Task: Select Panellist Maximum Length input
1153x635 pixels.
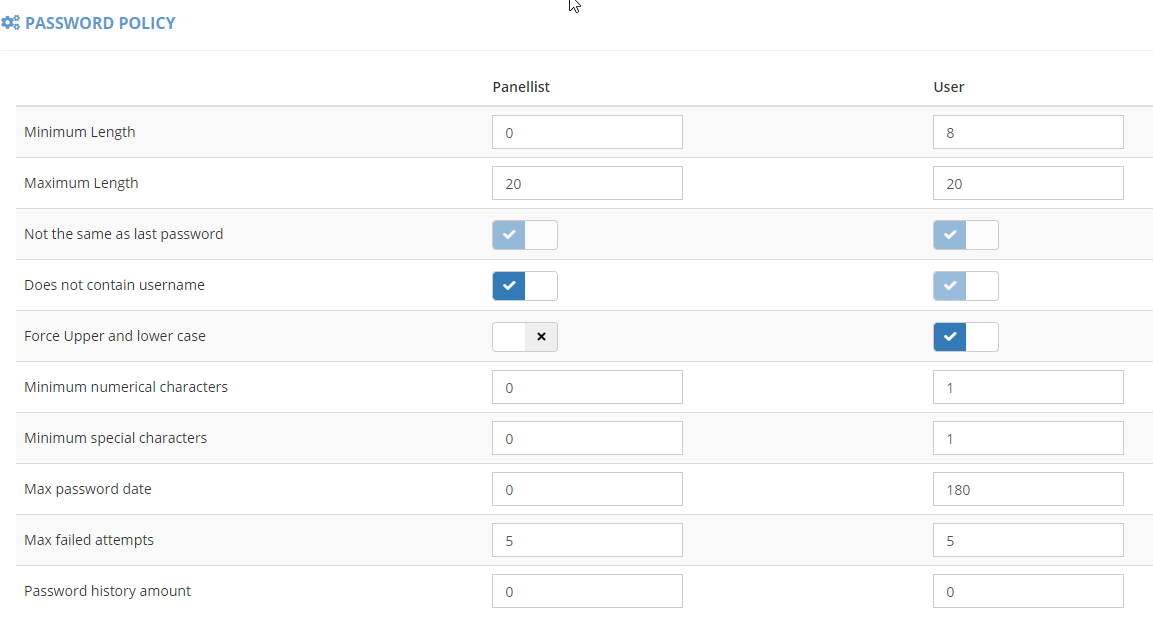Action: pyautogui.click(x=587, y=183)
